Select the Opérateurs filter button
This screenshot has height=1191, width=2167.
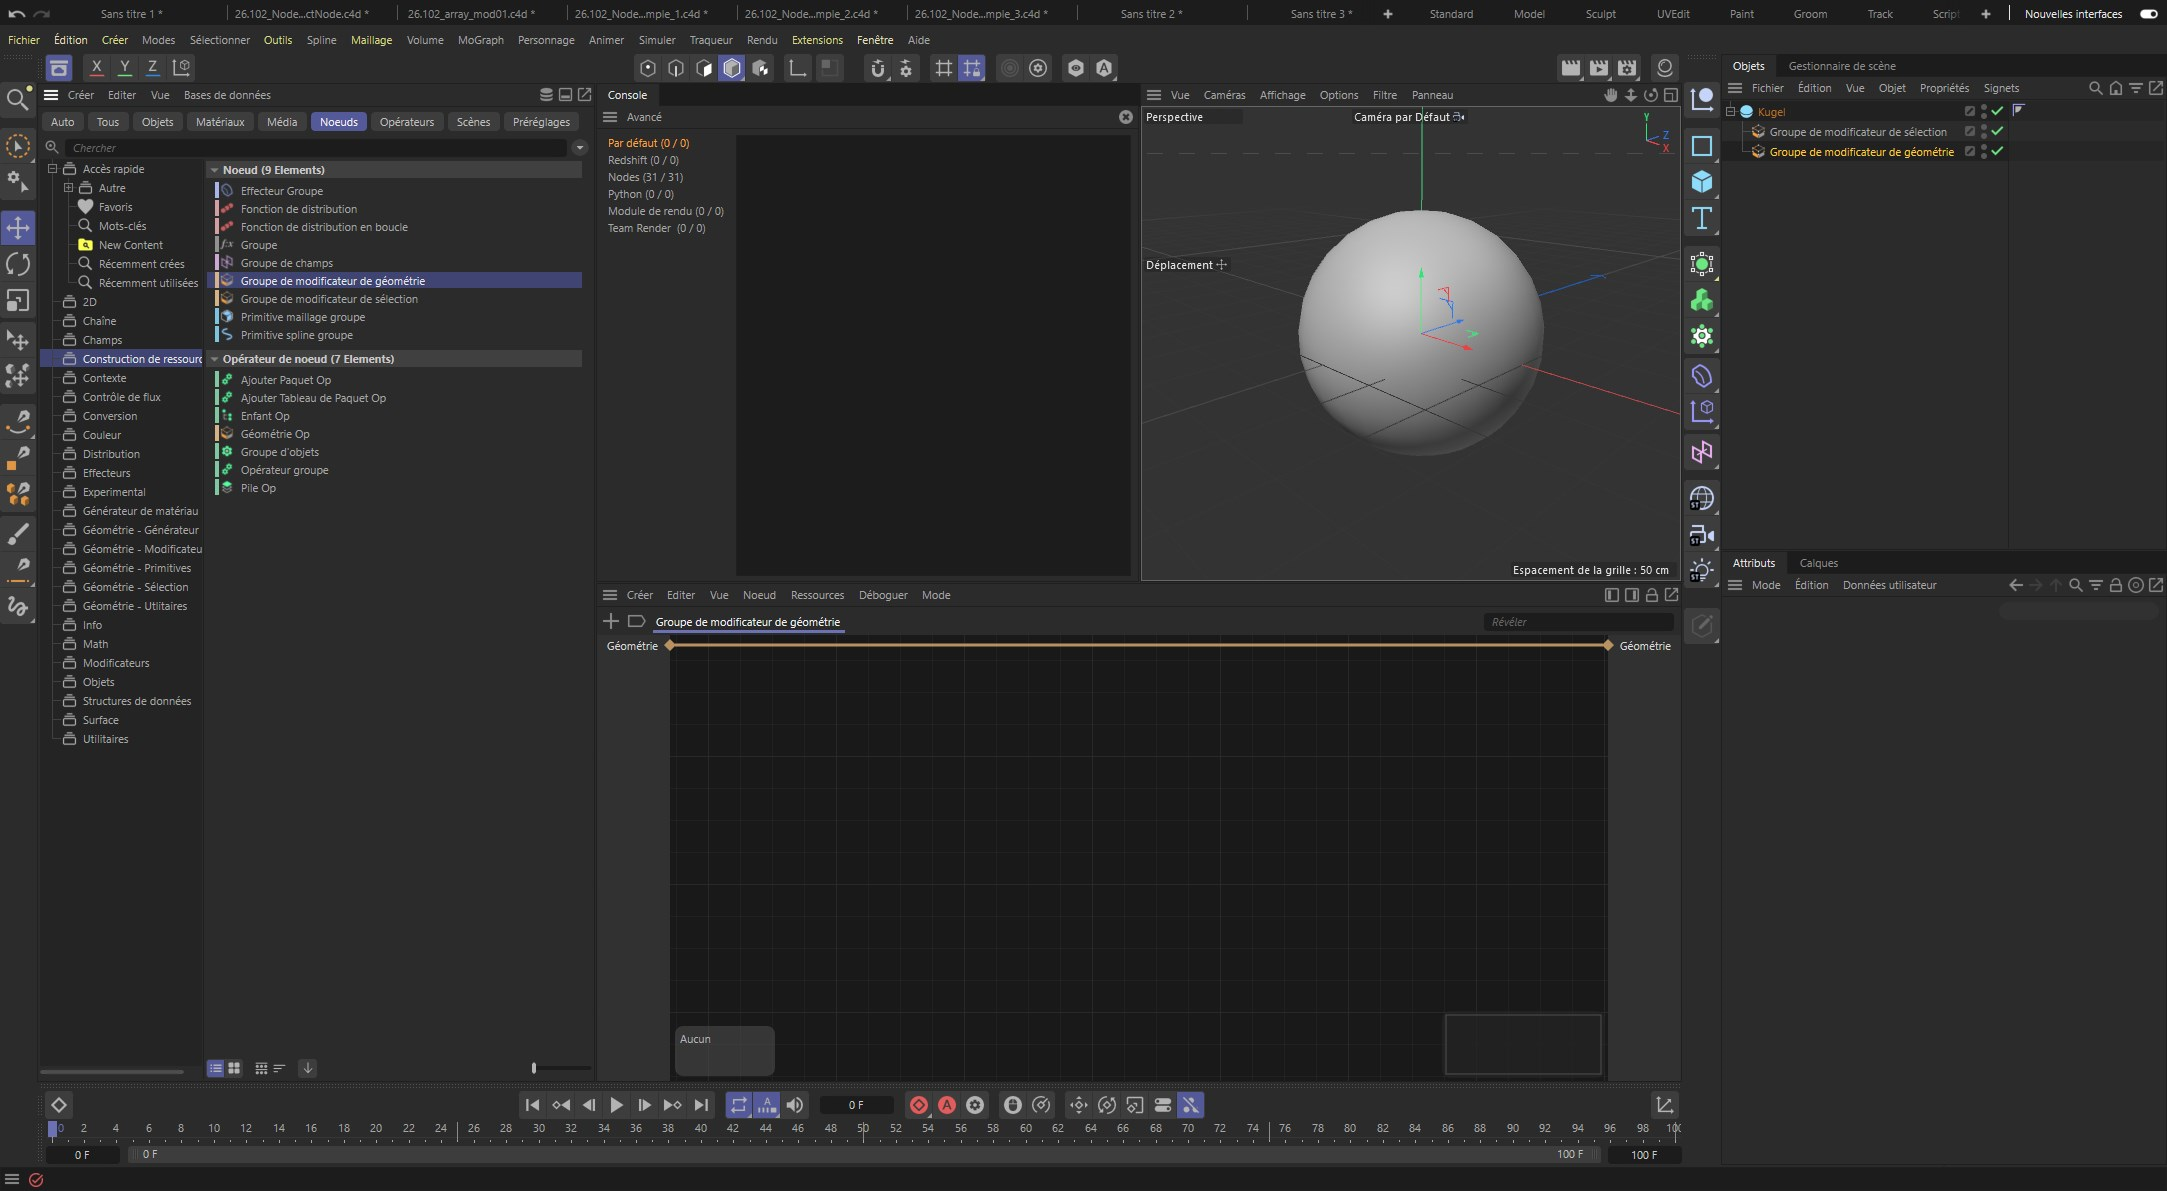pyautogui.click(x=406, y=122)
